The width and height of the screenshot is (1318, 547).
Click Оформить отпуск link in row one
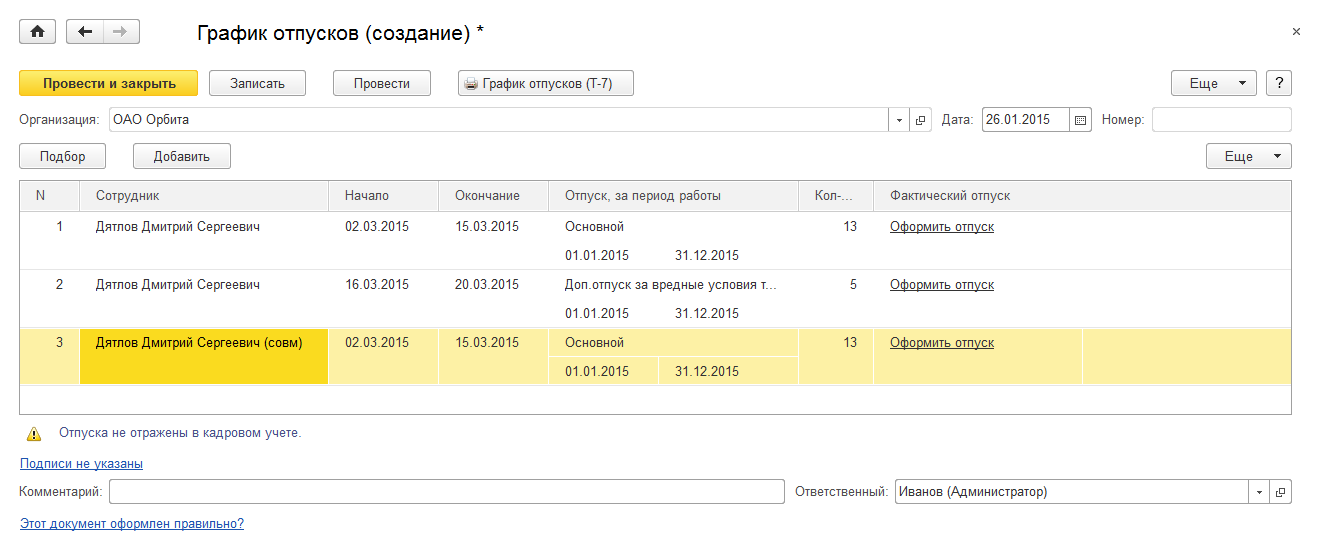tap(942, 227)
